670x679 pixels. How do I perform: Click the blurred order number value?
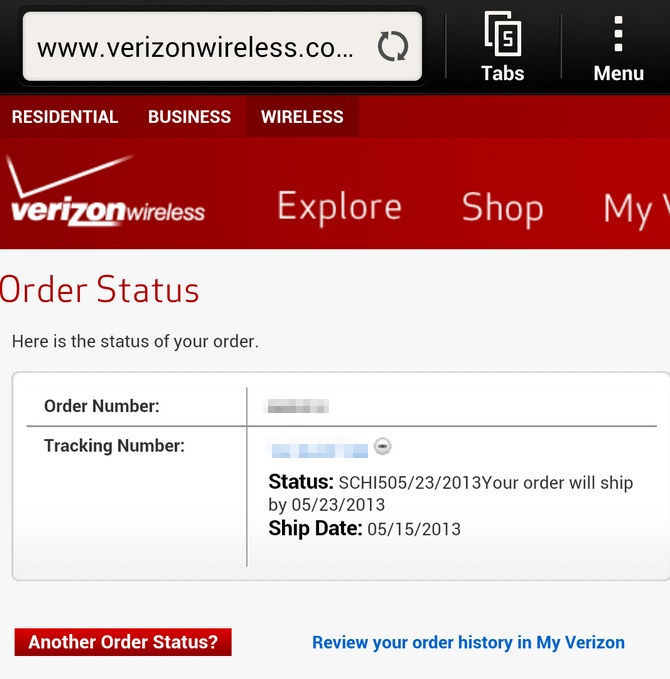coord(298,406)
